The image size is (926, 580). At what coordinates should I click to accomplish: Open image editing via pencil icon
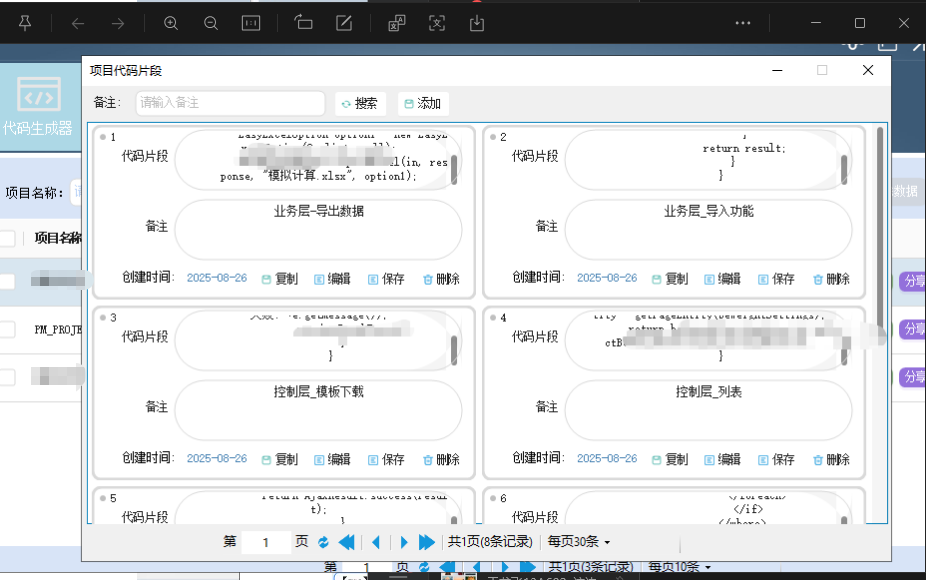tap(344, 23)
